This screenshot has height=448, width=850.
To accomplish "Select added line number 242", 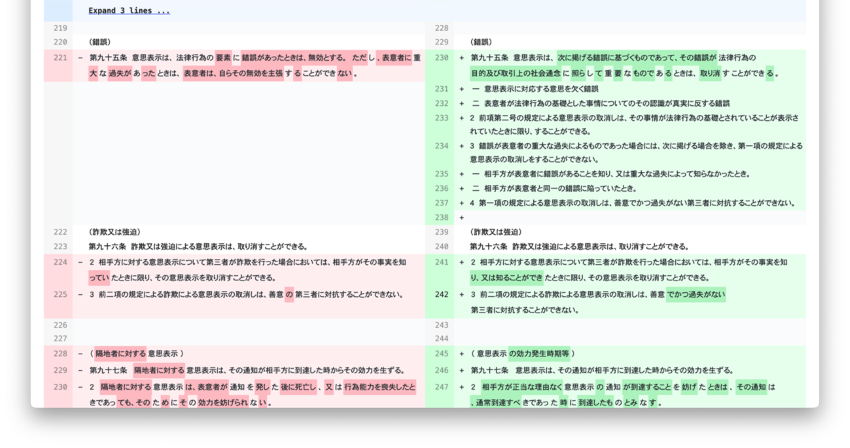I will 441,295.
